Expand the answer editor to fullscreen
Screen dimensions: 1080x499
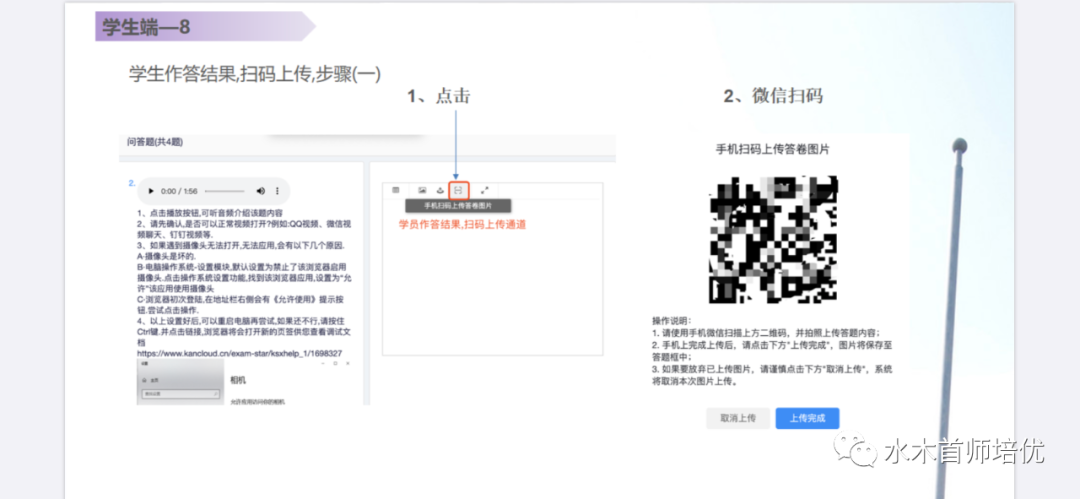pos(485,190)
